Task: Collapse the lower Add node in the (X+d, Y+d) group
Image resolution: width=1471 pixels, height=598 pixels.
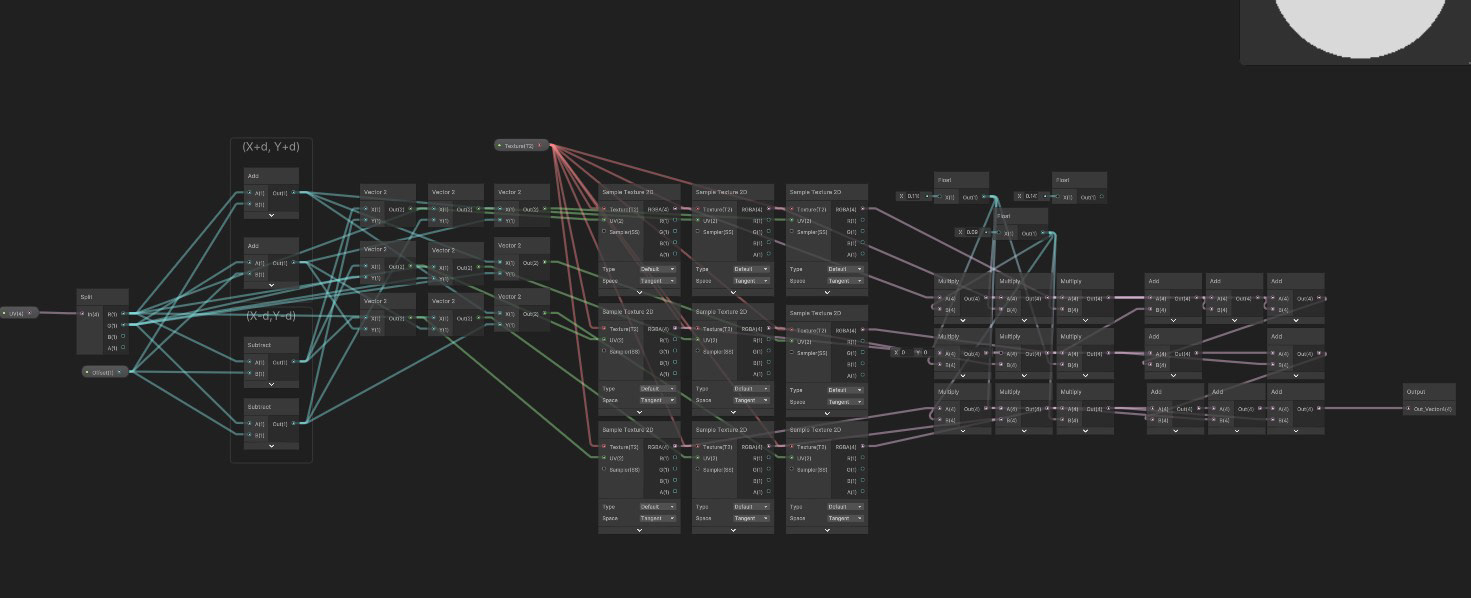Action: (272, 285)
